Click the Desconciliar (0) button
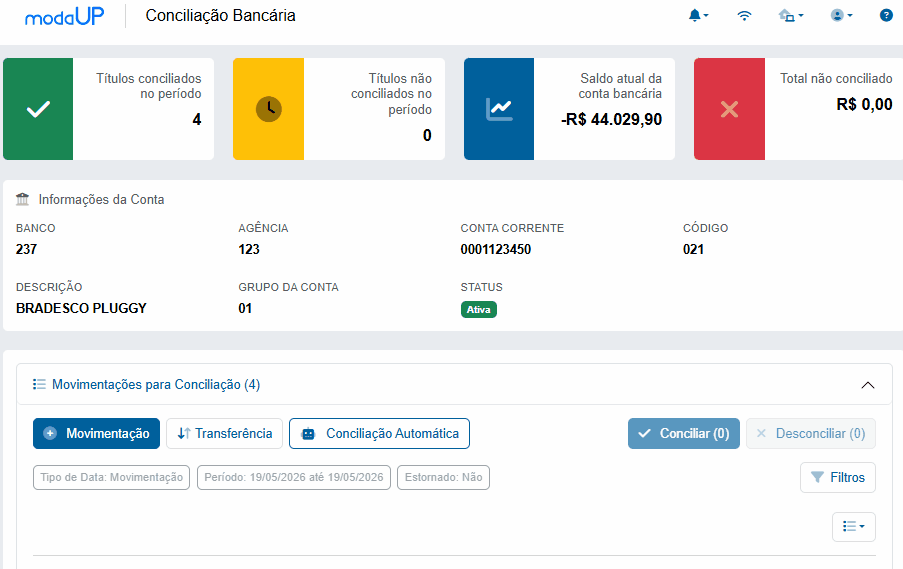The width and height of the screenshot is (903, 569). [x=811, y=433]
